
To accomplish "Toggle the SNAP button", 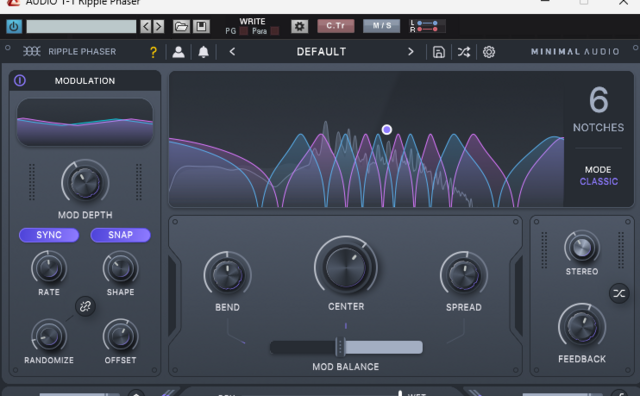I will (x=120, y=235).
